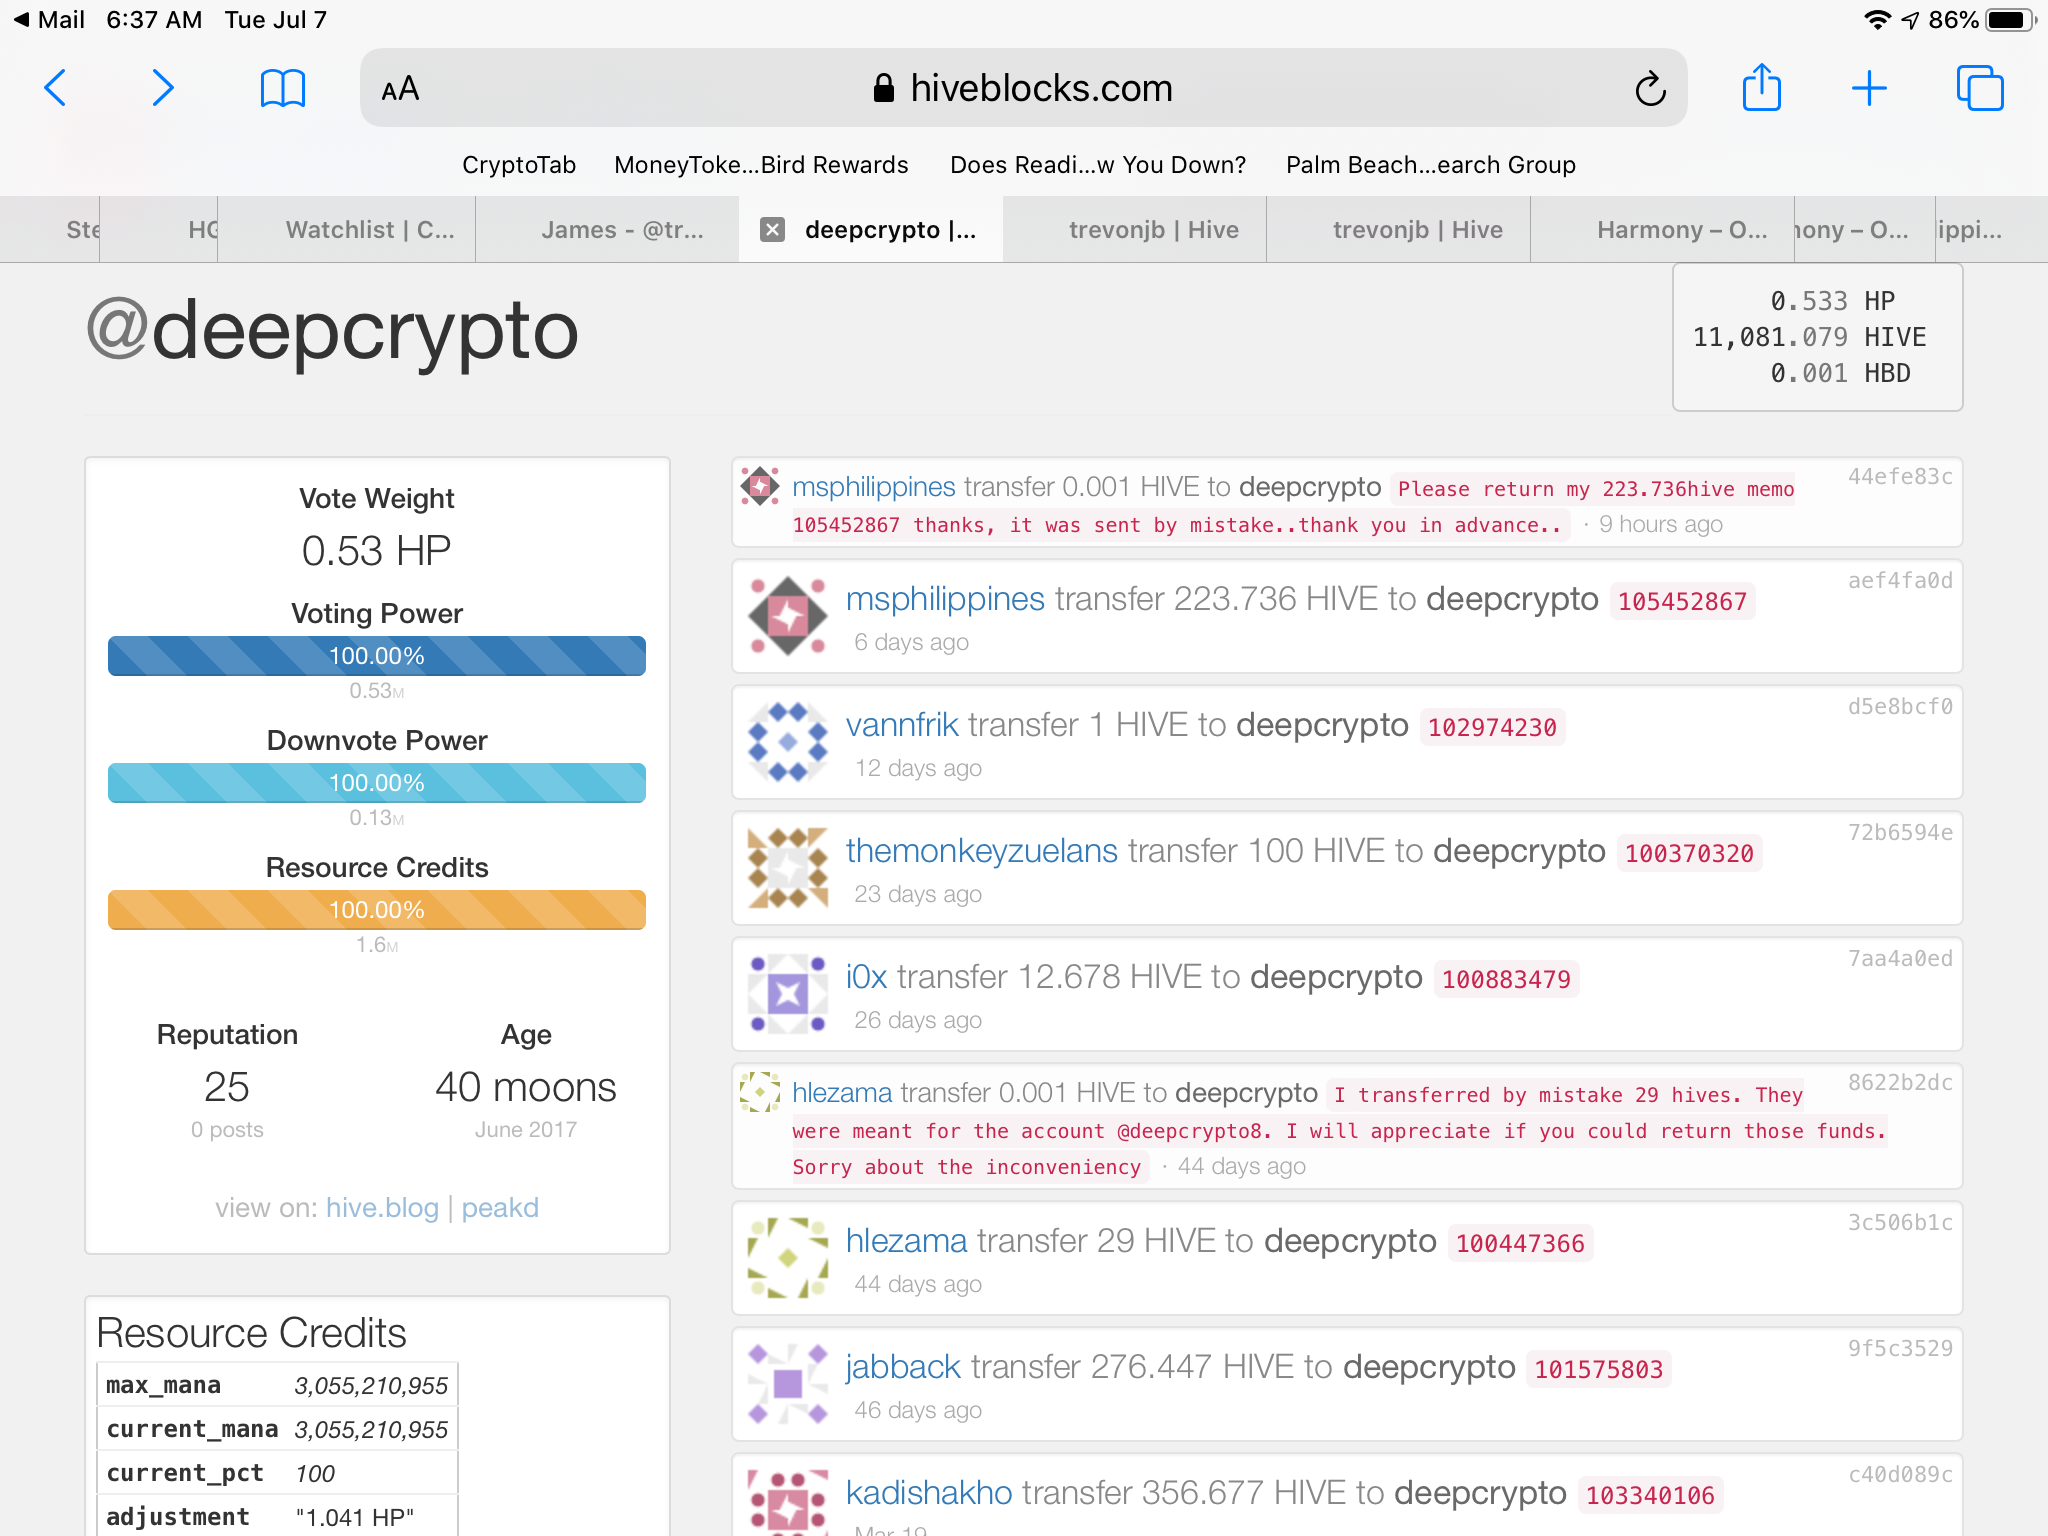Open msphilippines link in 223.736 HIVE transfer
The height and width of the screenshot is (1536, 2048).
tap(945, 599)
